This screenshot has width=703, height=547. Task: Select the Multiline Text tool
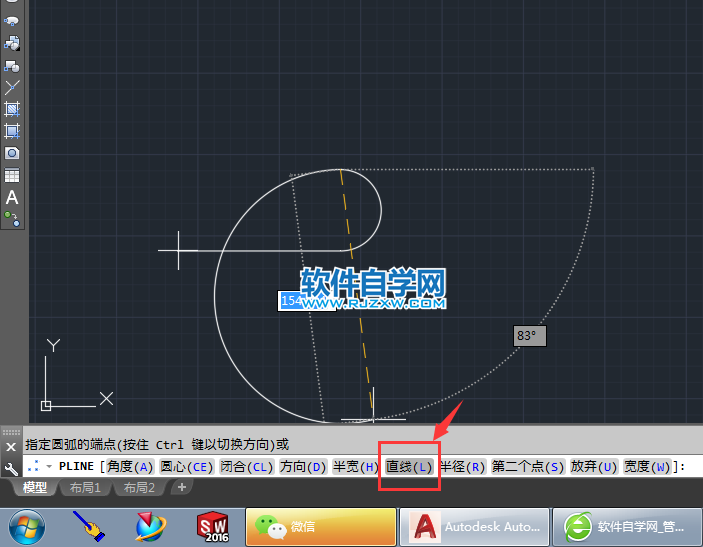12,197
